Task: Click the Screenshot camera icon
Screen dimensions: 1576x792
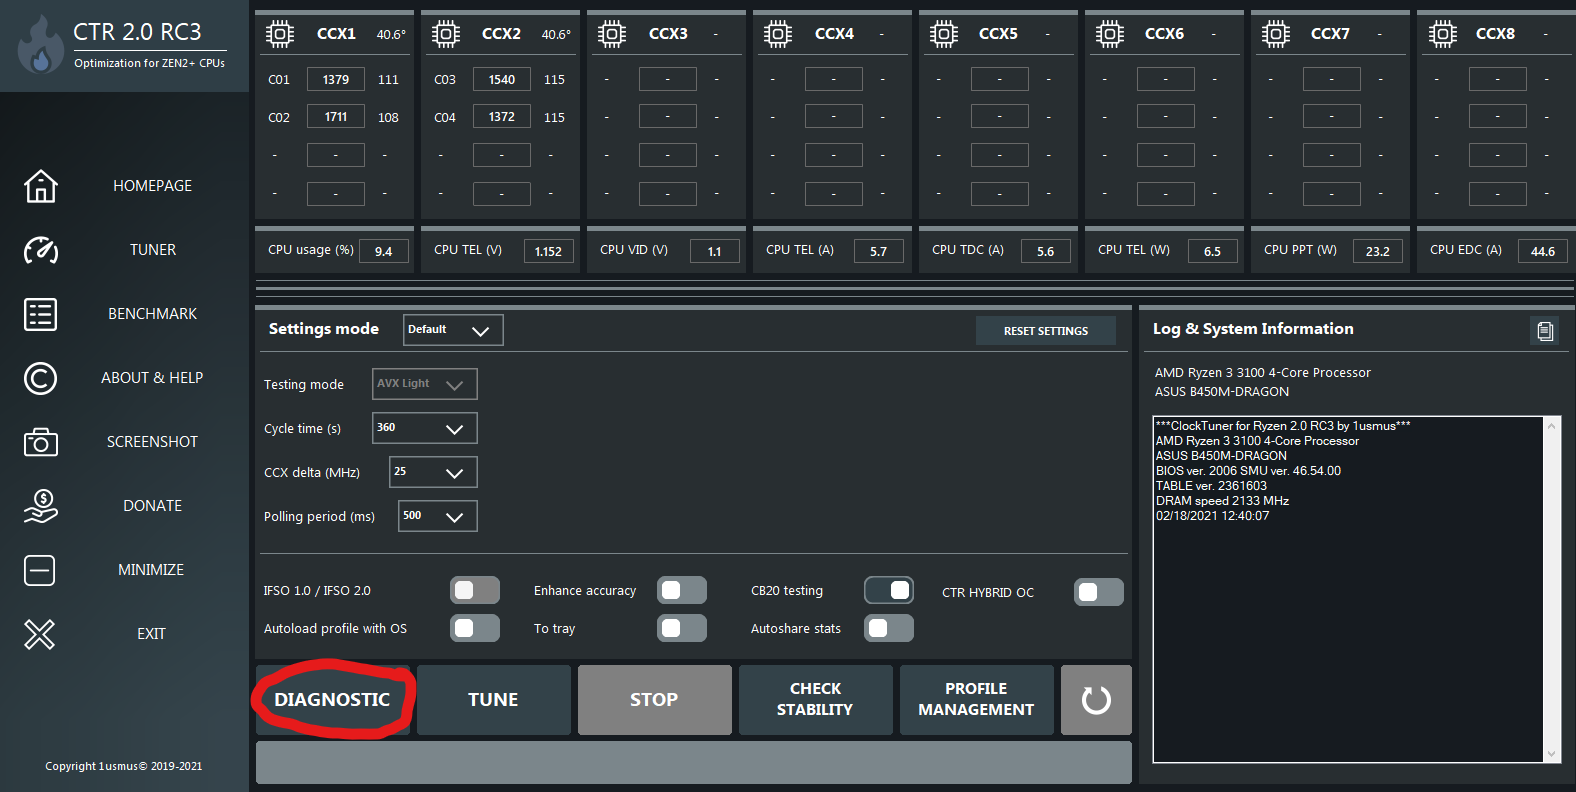Action: point(41,442)
